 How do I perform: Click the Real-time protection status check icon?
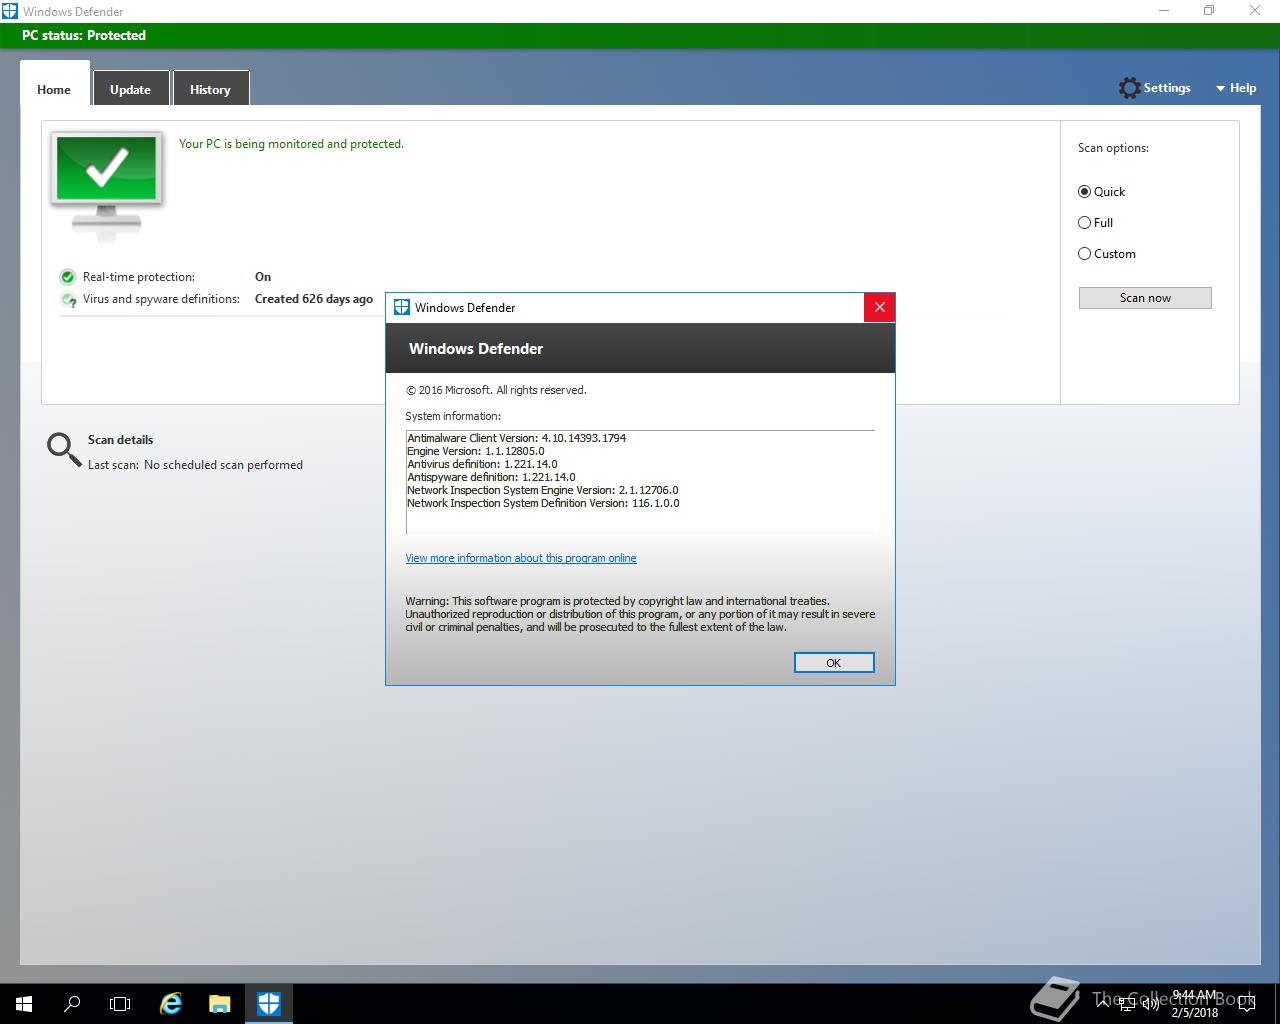(x=68, y=277)
